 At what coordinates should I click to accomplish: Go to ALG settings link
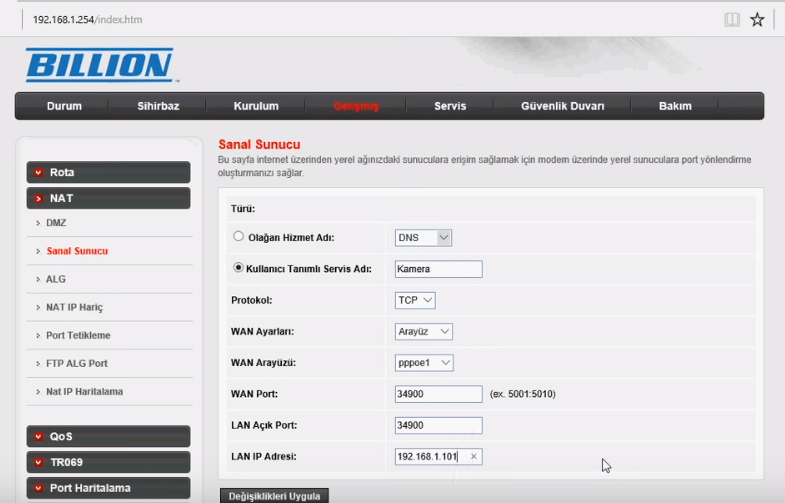pyautogui.click(x=56, y=279)
